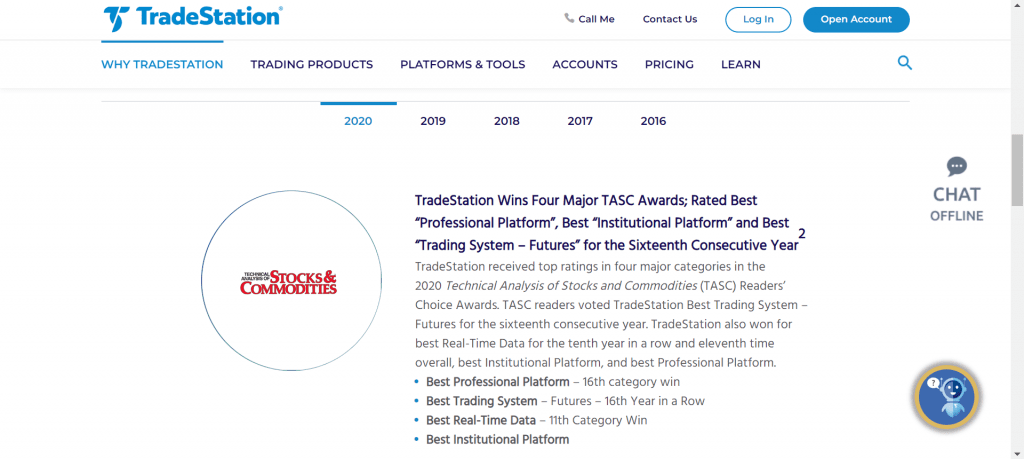
Task: Select the 2020 awards tab
Action: 358,121
